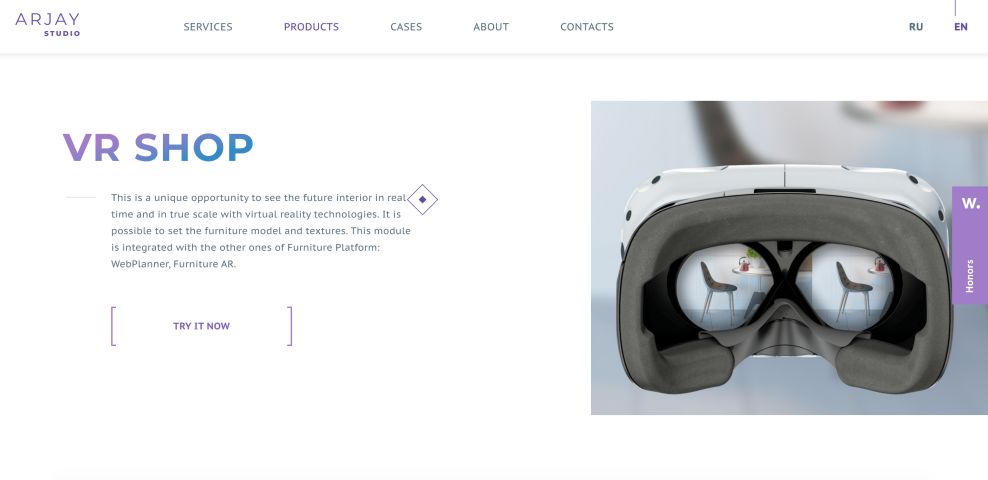The height and width of the screenshot is (480, 988).
Task: Navigate to Contacts
Action: coord(587,26)
